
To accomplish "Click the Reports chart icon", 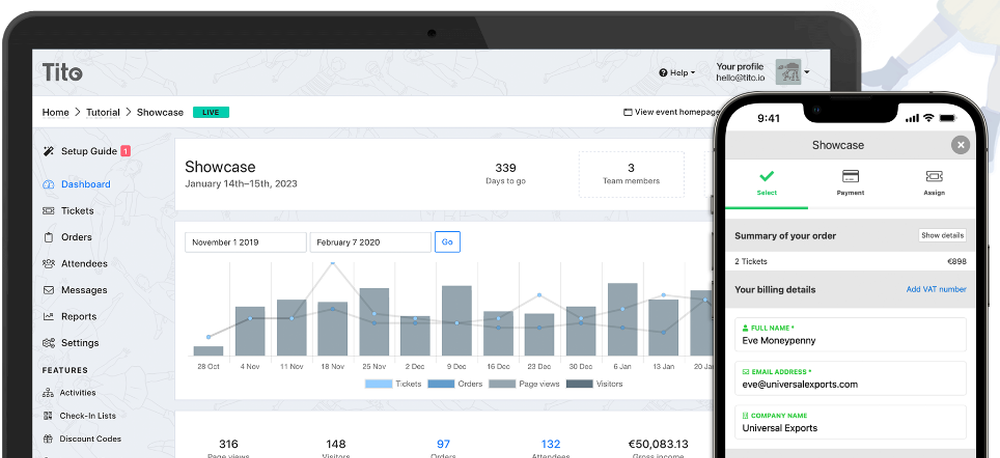I will point(48,316).
